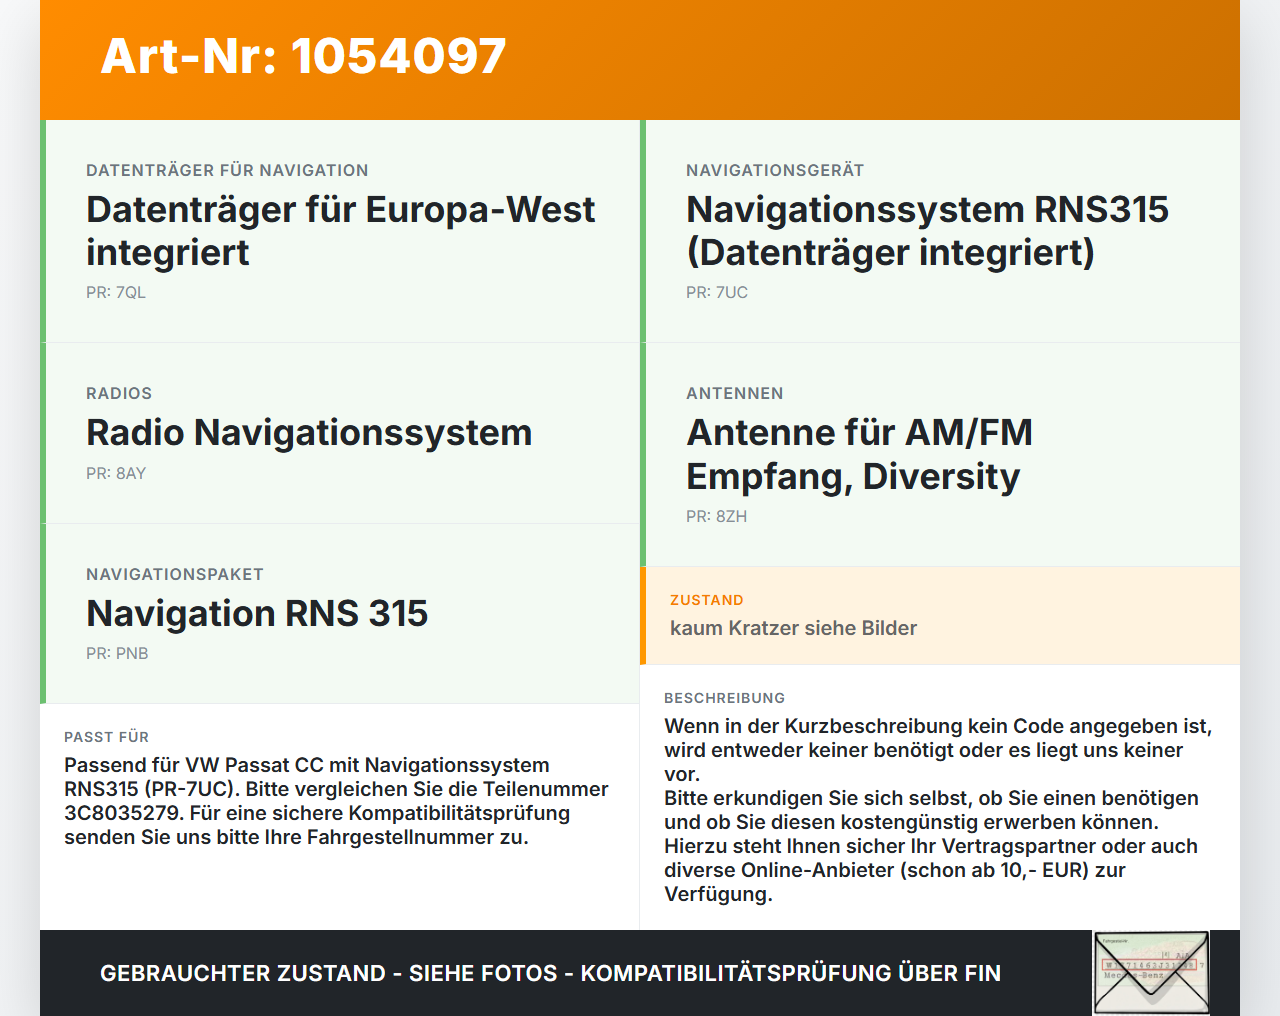Click the 'kaum Kratzer siehe Bilder' text
Image resolution: width=1280 pixels, height=1016 pixels.
pos(793,628)
